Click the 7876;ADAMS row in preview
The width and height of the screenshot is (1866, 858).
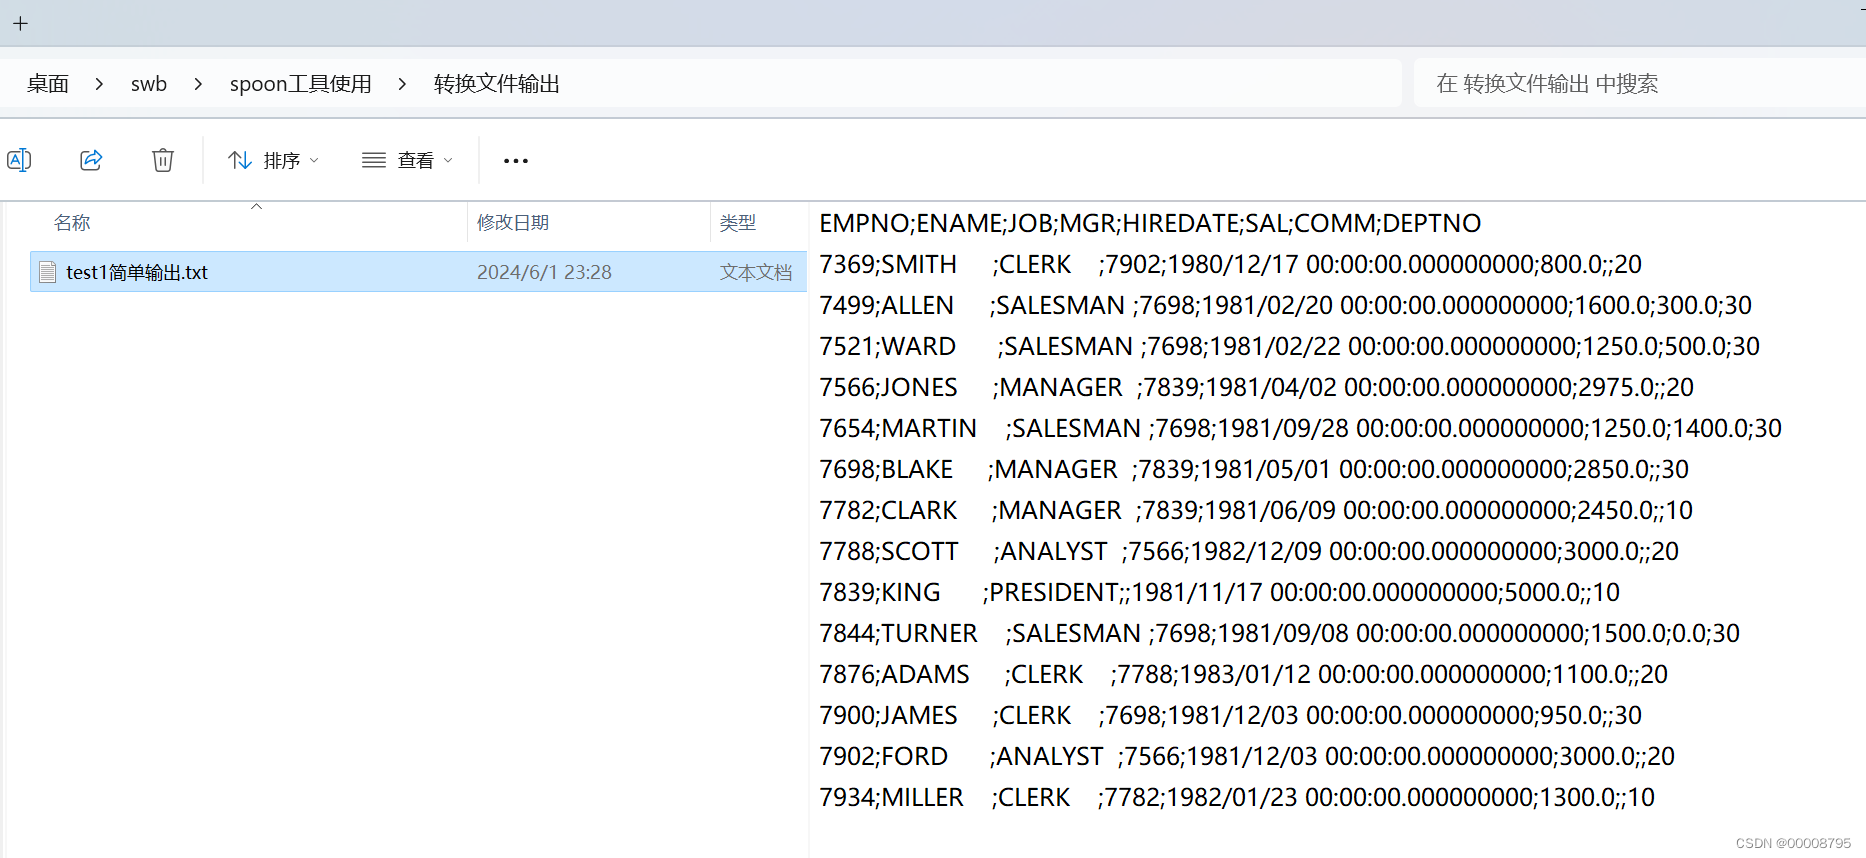[1243, 674]
